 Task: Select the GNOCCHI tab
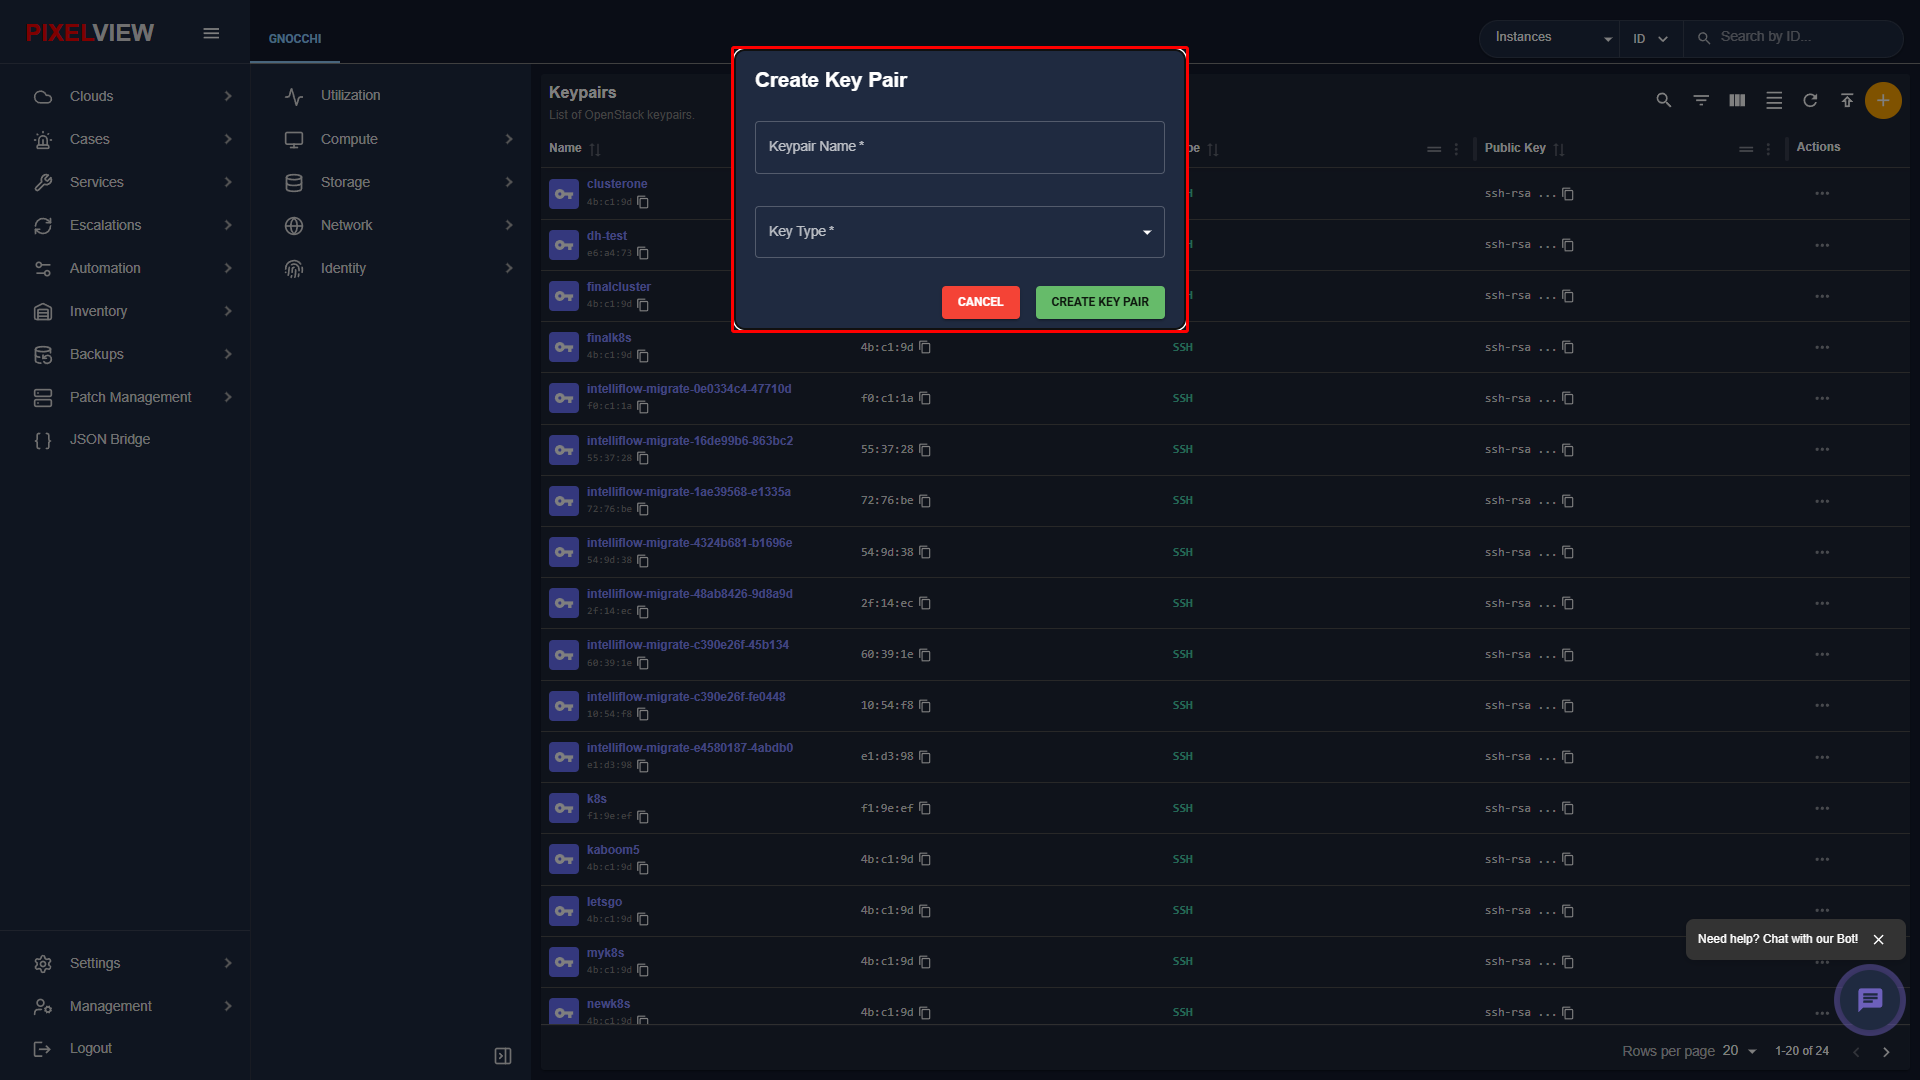pos(295,39)
